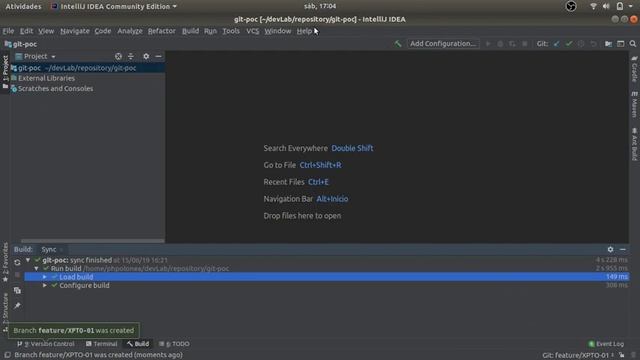Click the Add Configuration button
Screen dimensions: 640x360
tap(443, 44)
